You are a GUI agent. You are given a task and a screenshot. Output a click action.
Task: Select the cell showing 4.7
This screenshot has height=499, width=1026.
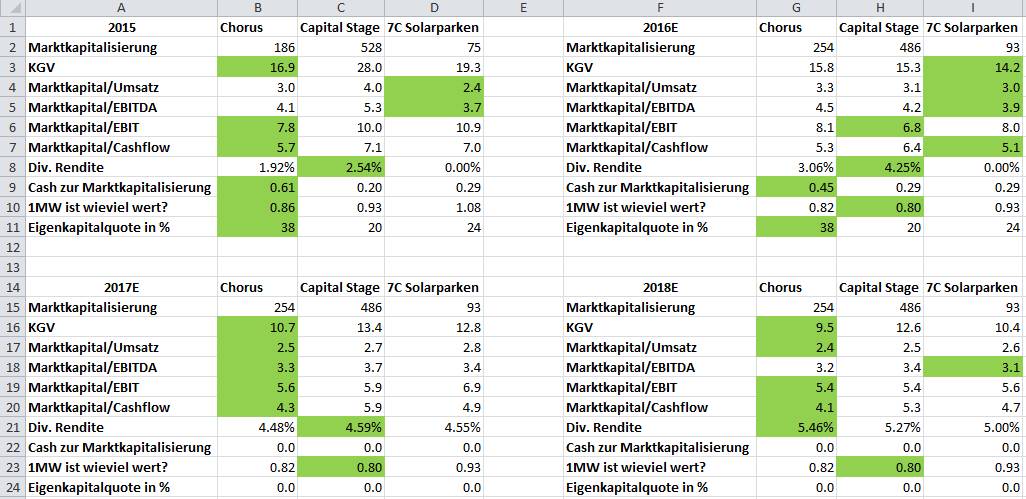pos(973,407)
